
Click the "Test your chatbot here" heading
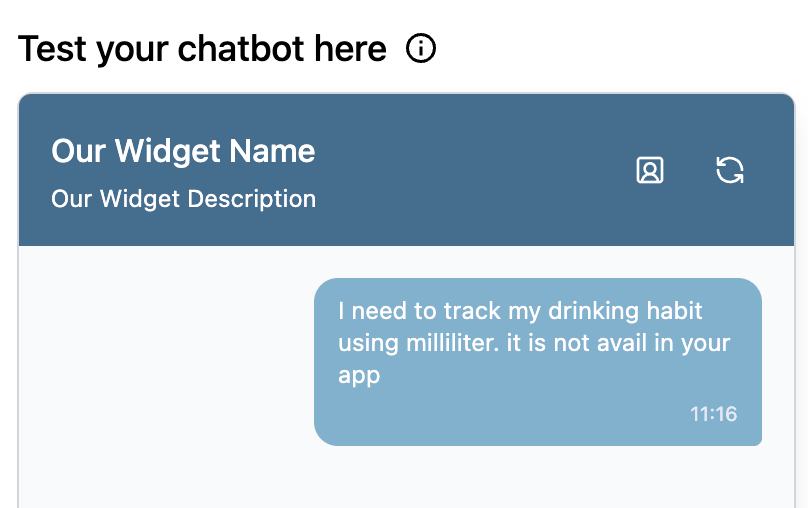[x=202, y=49]
